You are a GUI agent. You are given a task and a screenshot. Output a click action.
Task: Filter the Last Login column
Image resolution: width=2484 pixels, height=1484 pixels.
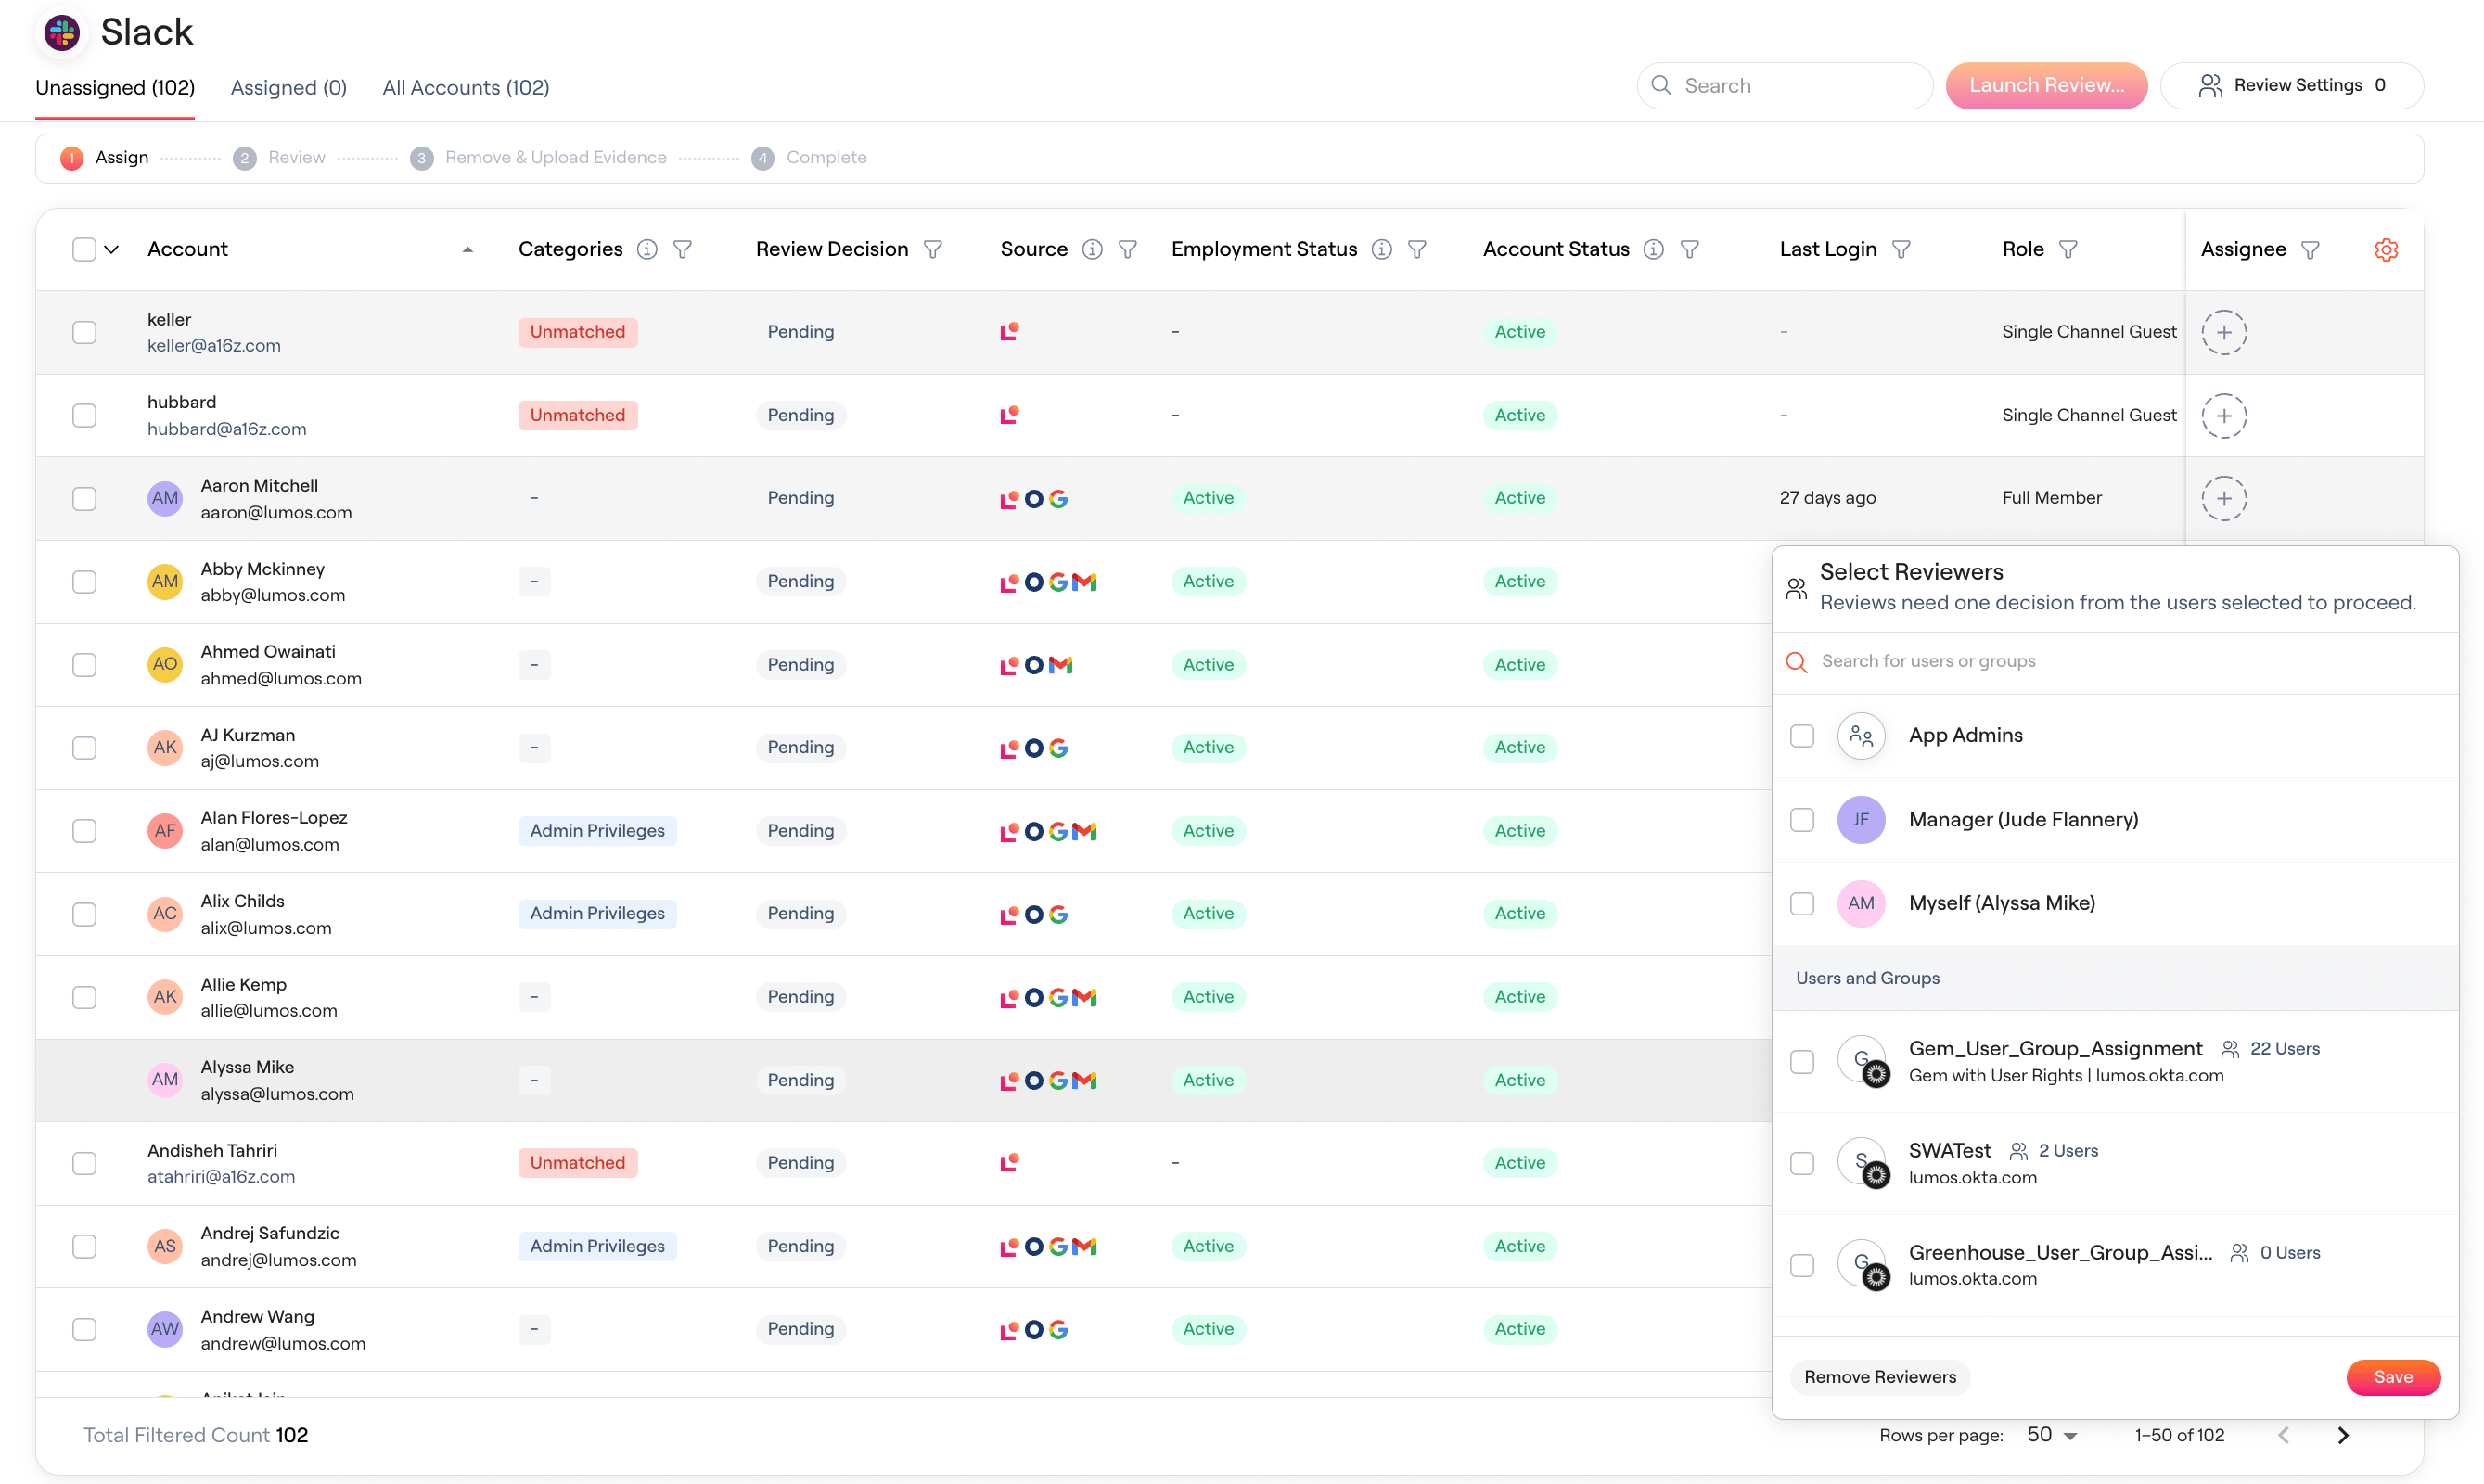1901,250
